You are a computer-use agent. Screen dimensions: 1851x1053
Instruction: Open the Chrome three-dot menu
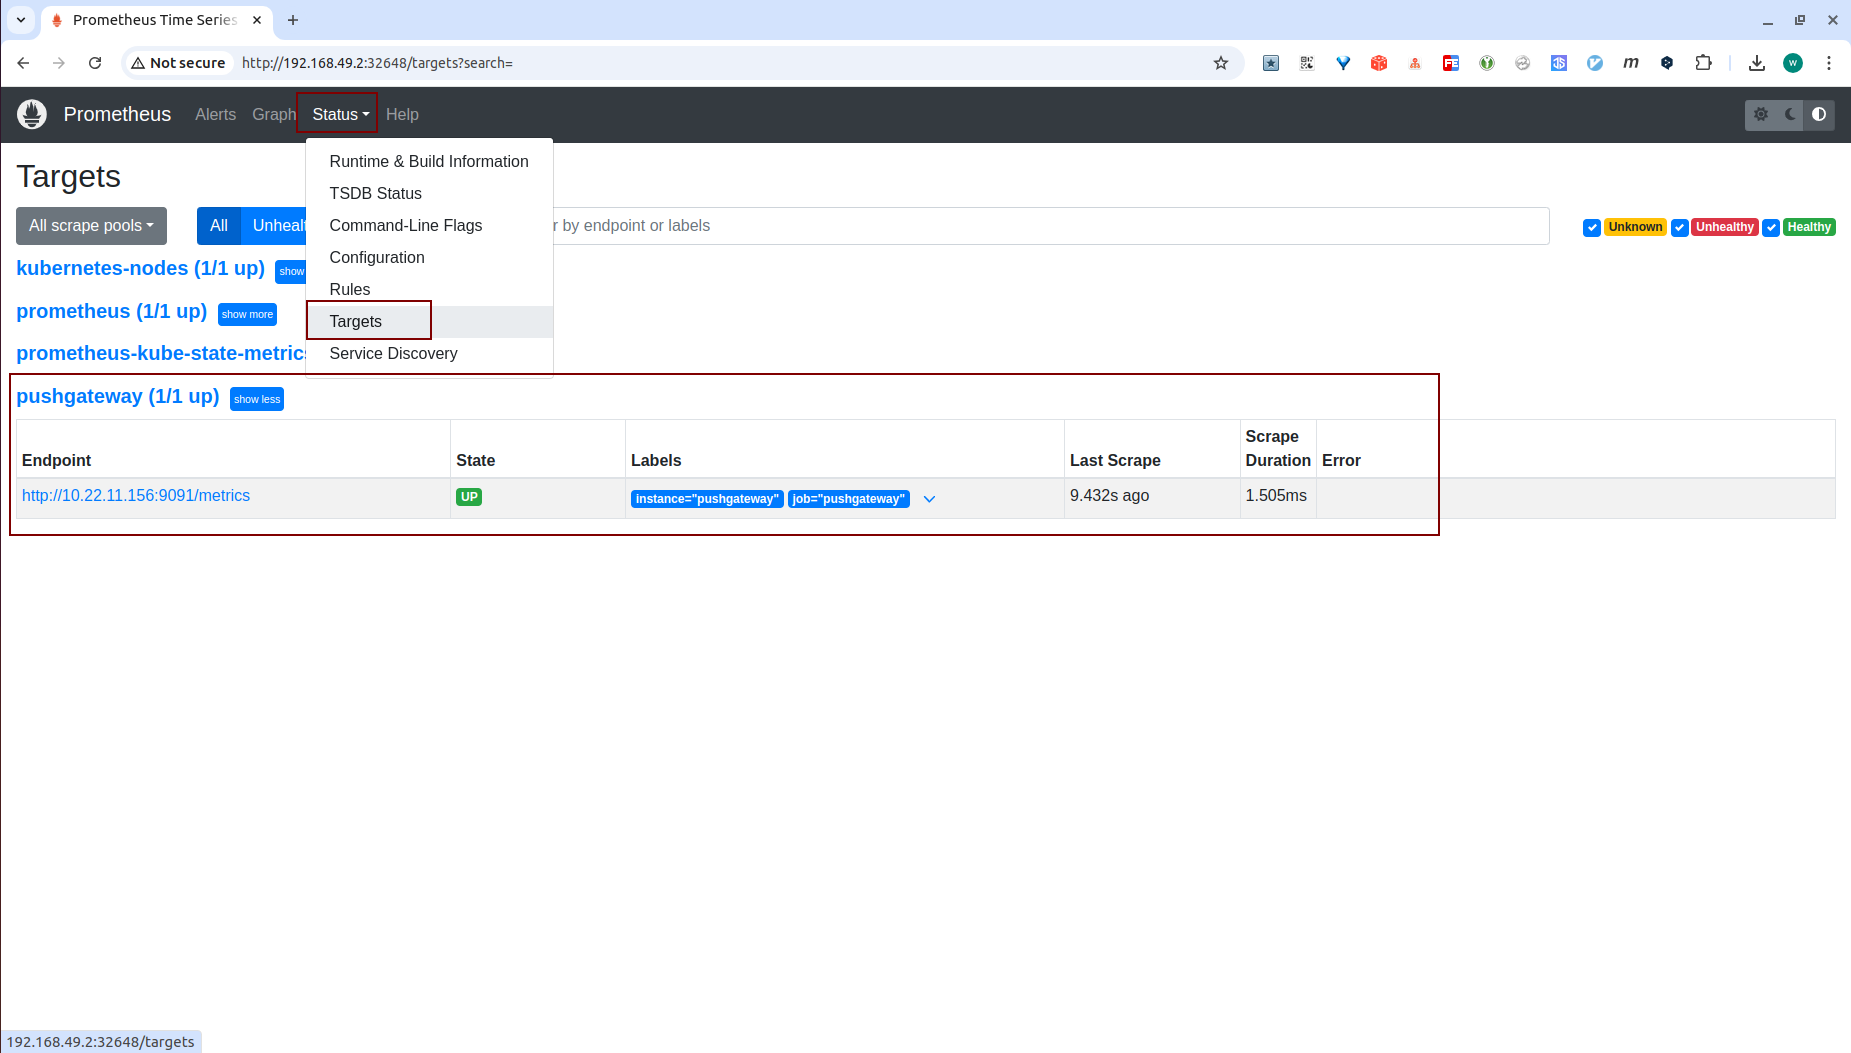pyautogui.click(x=1829, y=63)
